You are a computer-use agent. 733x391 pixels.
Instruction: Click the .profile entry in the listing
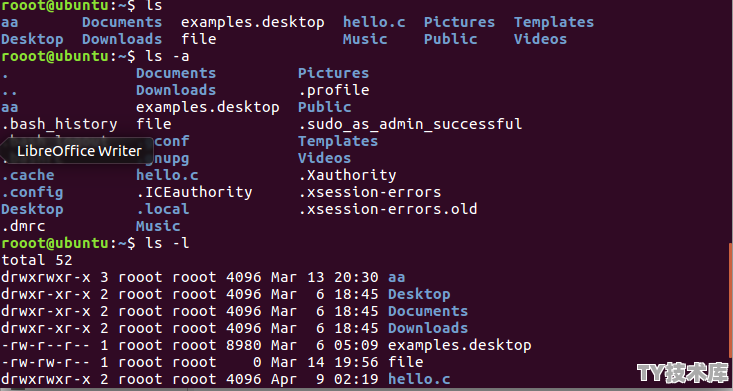coord(334,91)
